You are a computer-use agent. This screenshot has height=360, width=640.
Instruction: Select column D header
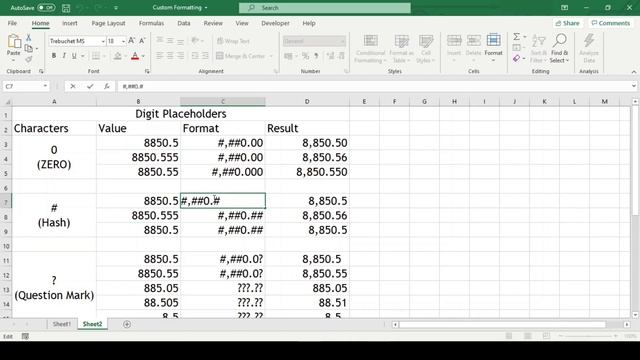point(307,102)
